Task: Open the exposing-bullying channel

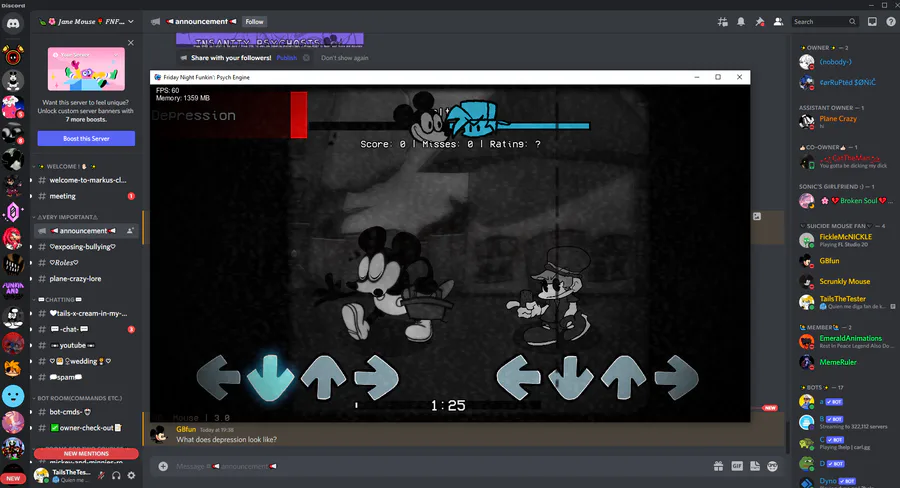Action: (86, 247)
